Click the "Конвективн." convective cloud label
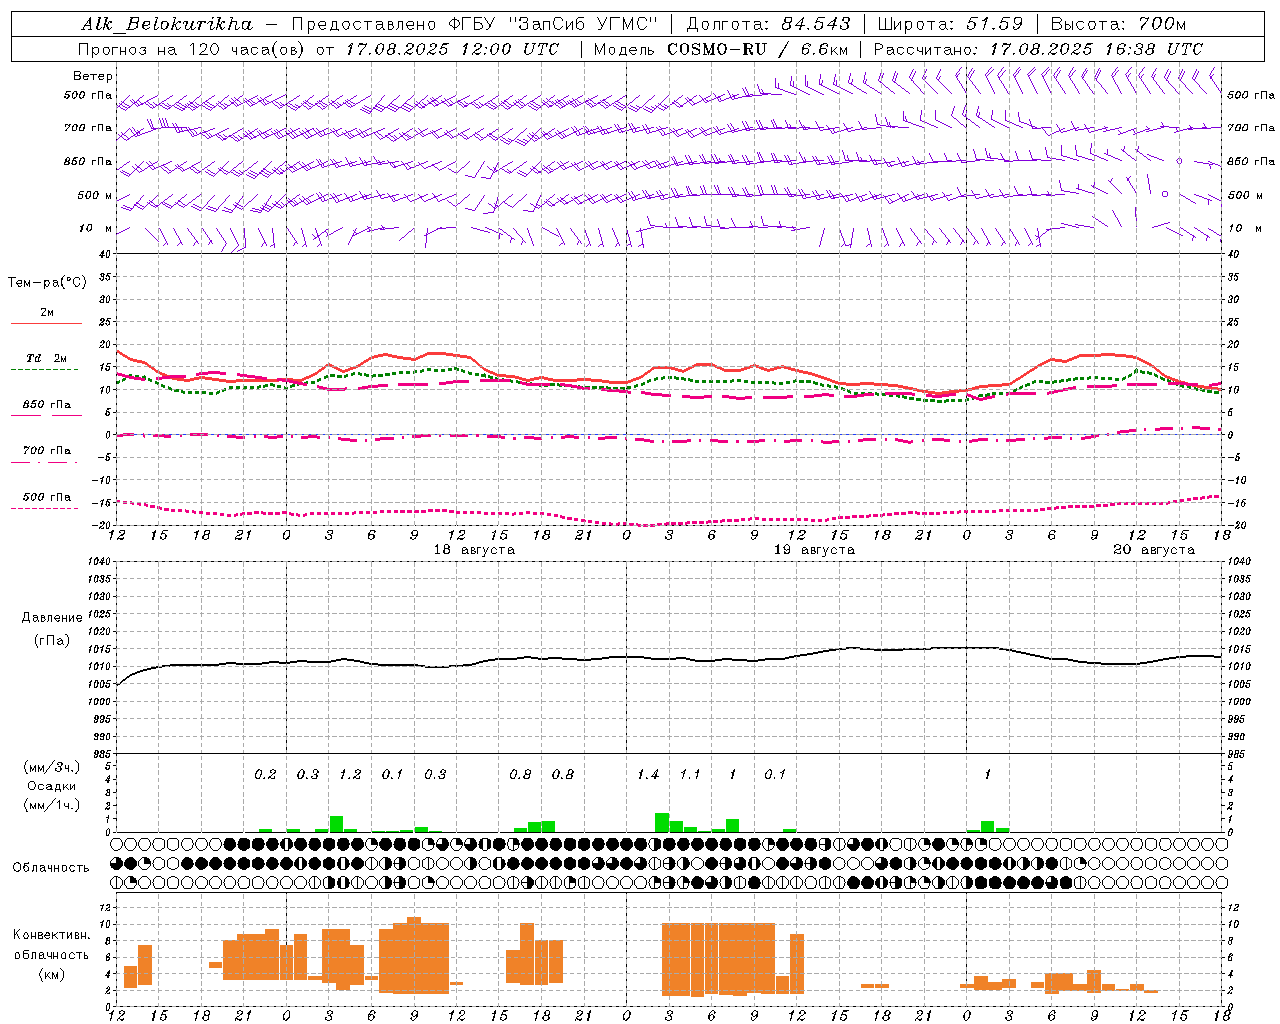This screenshot has width=1280, height=1024. [x=51, y=935]
